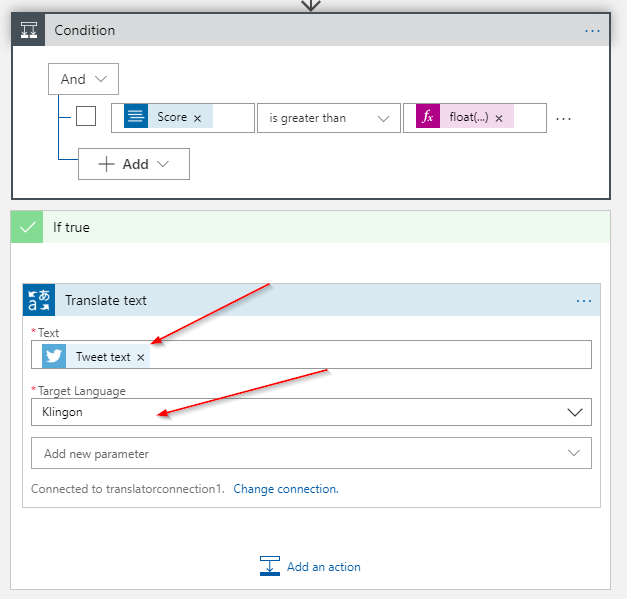Expand the Target Language Klingon dropdown
Viewport: 627px width, 599px height.
[x=574, y=412]
